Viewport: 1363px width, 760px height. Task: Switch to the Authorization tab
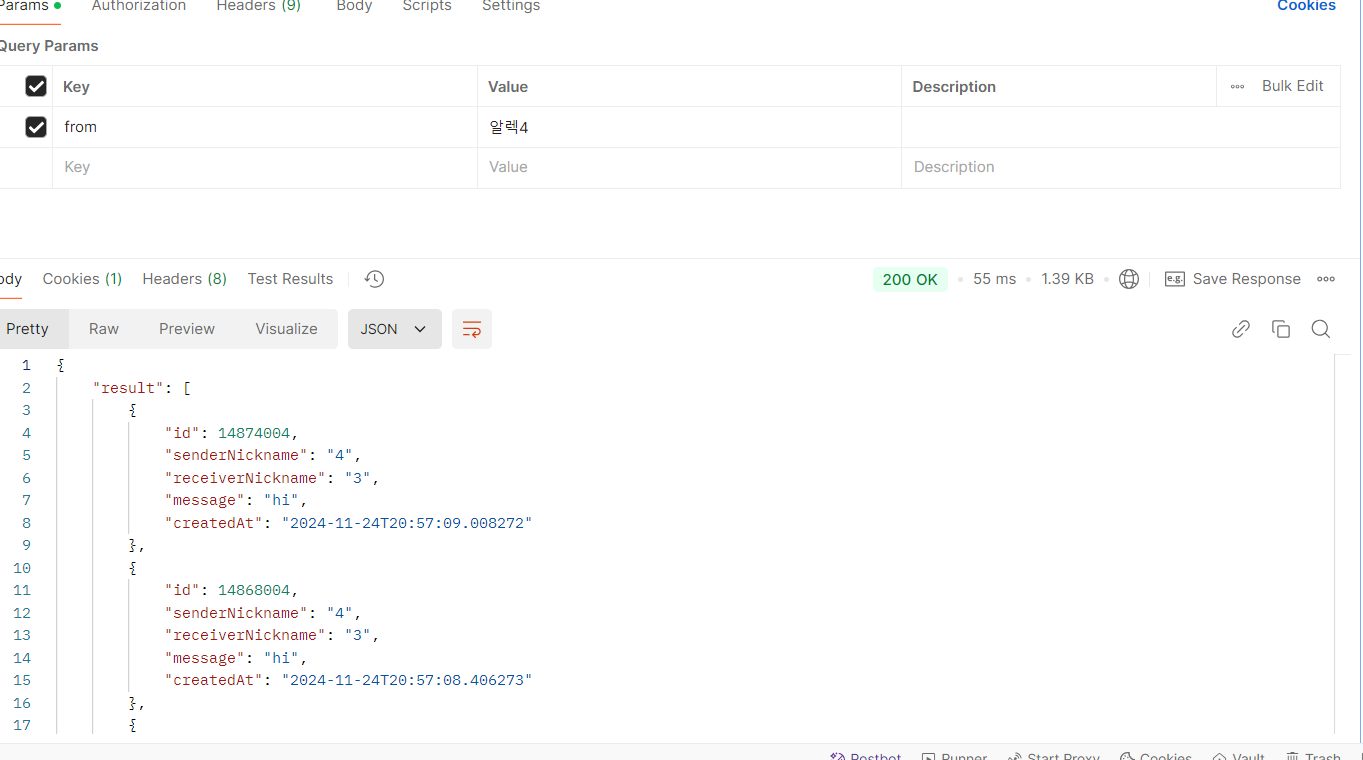coord(139,6)
